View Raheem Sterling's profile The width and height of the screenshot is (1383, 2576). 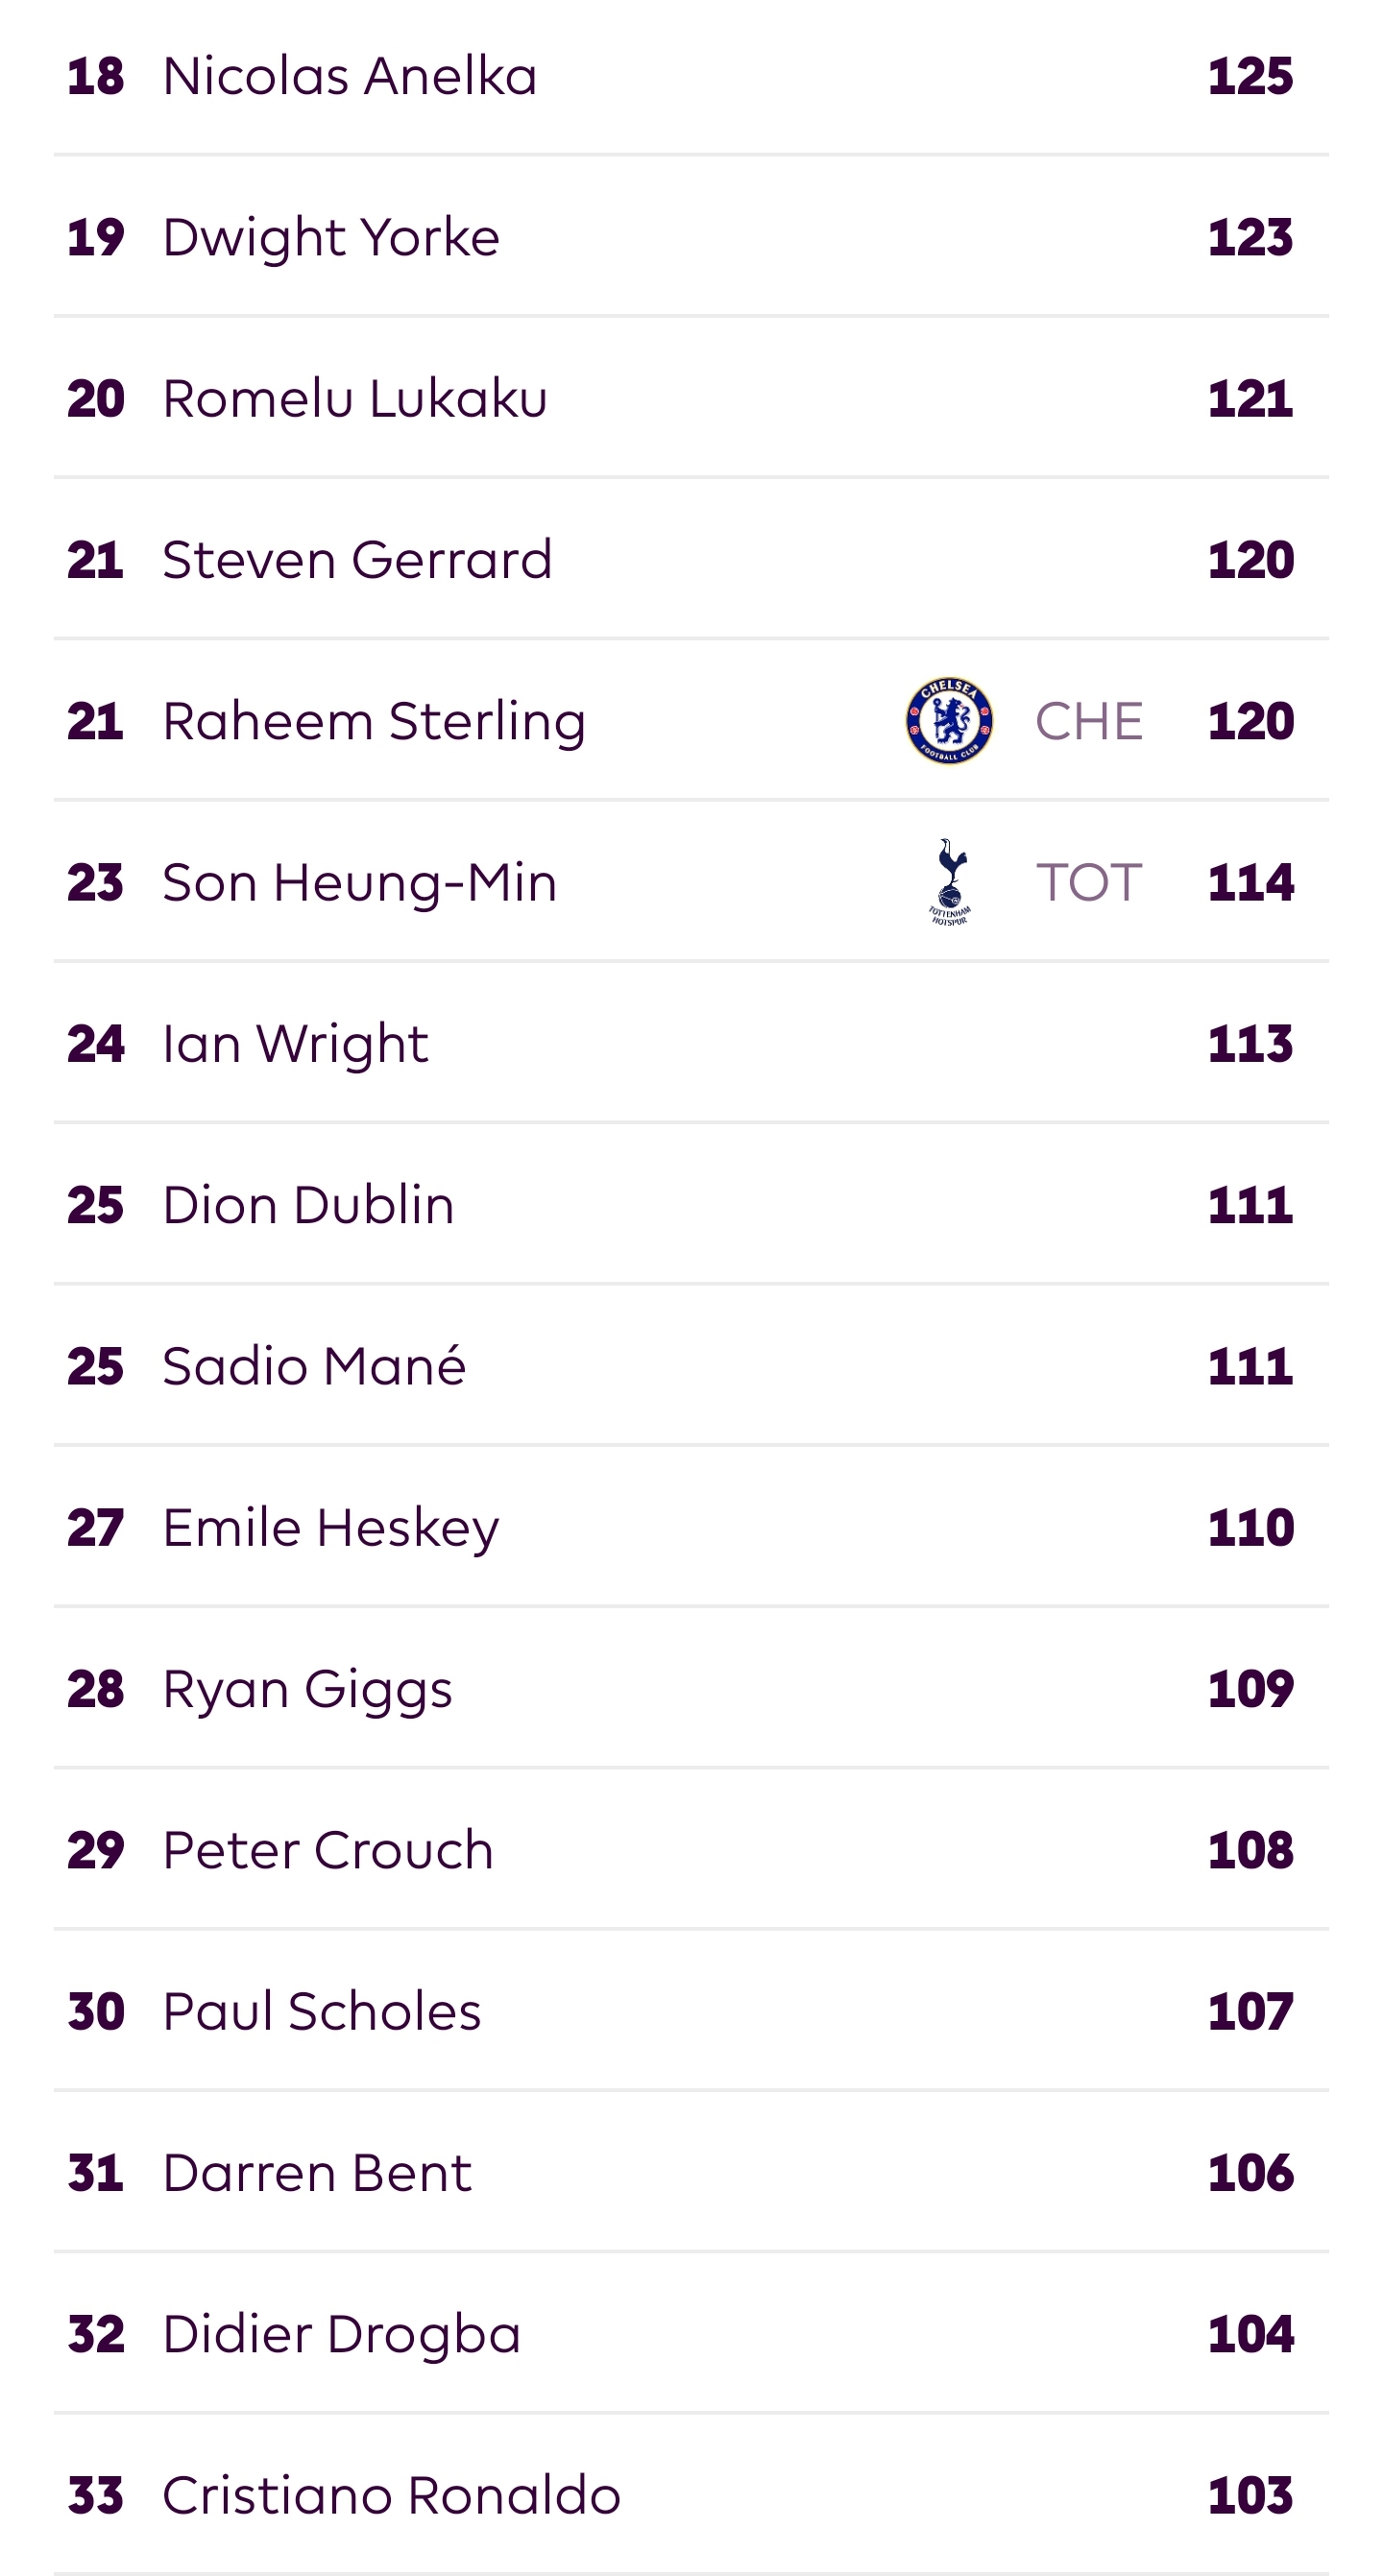pos(374,722)
